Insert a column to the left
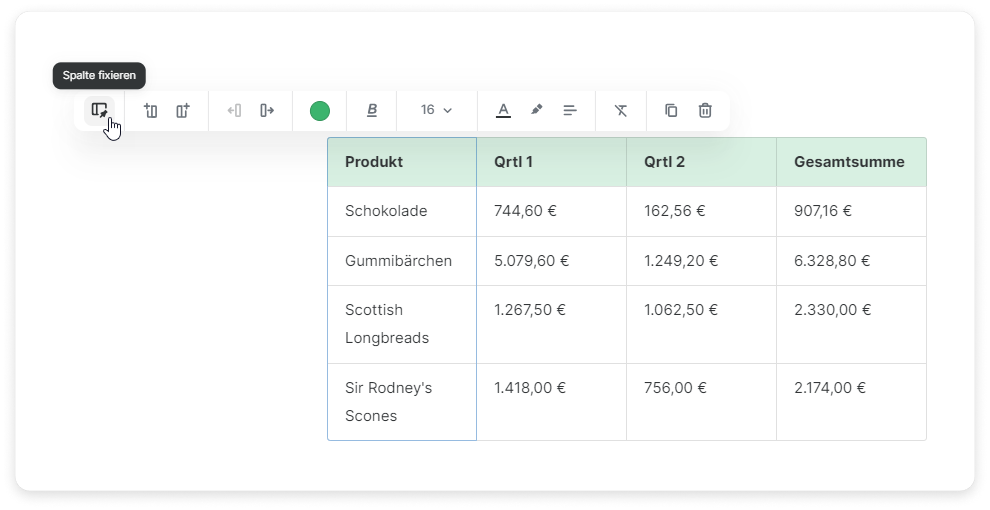 (x=151, y=110)
